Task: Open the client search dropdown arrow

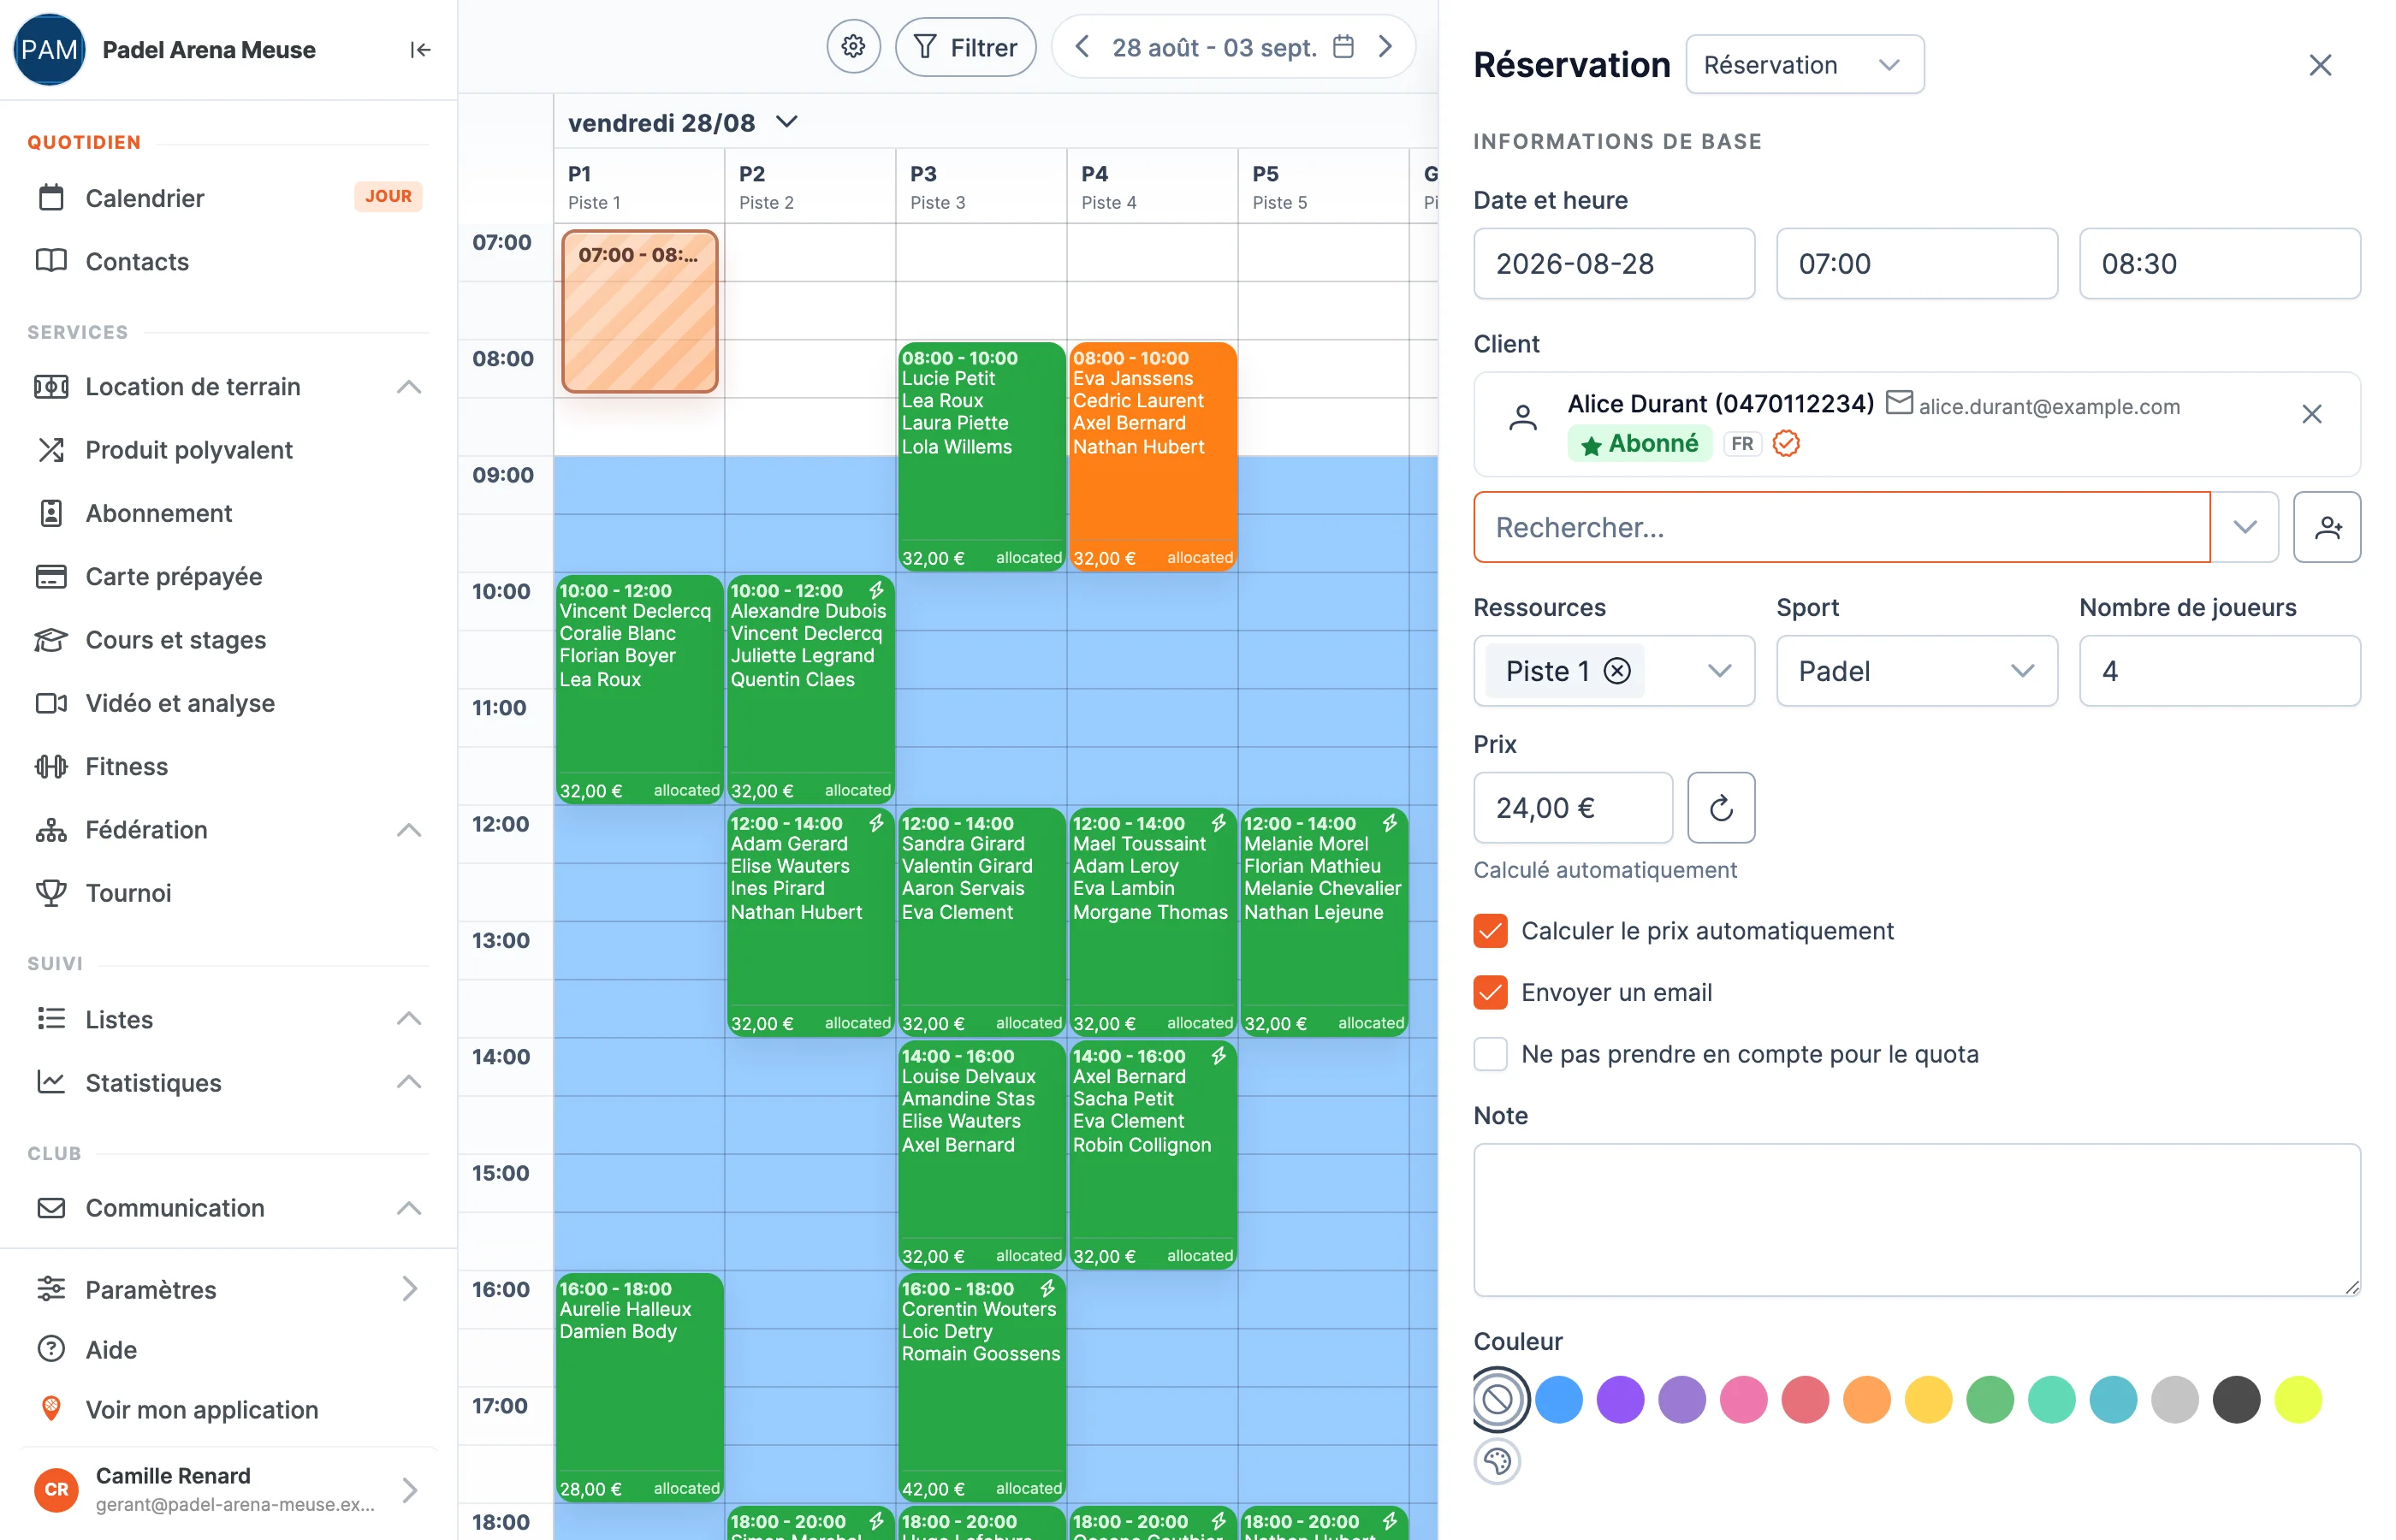Action: pos(2244,527)
